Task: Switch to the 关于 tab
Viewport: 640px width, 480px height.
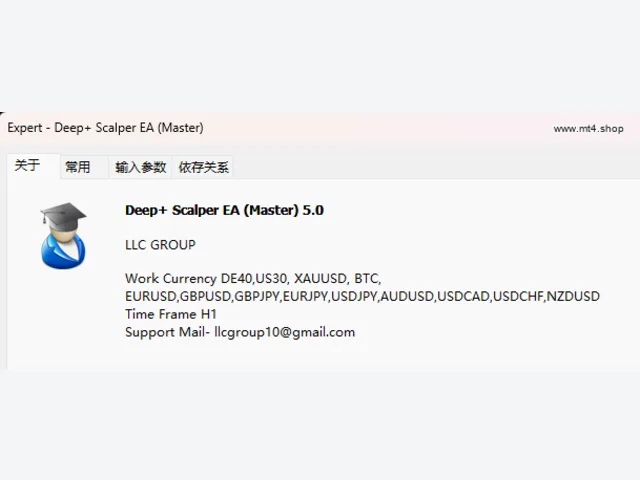Action: pyautogui.click(x=33, y=166)
